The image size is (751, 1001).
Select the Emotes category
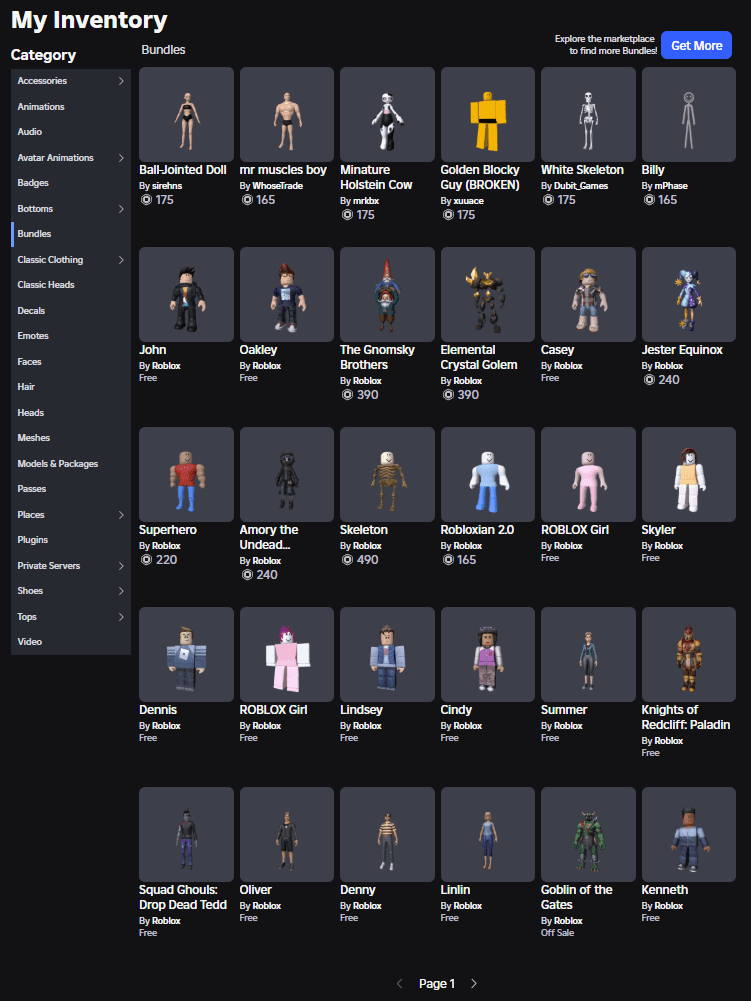[33, 336]
